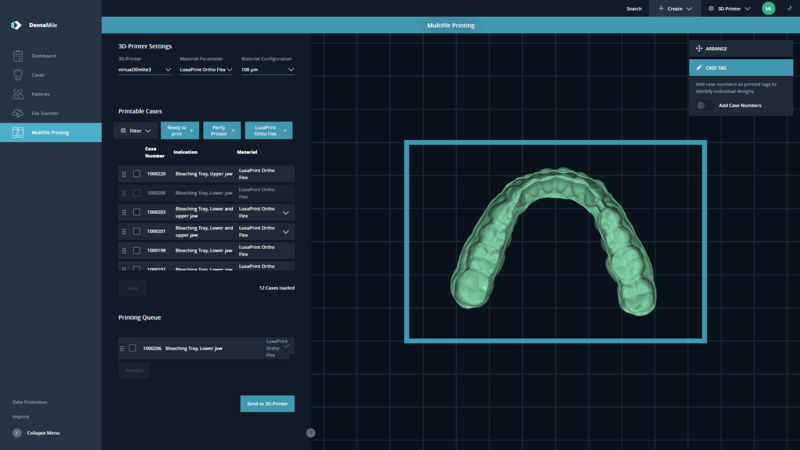Click the printer icon in top bar

[x=711, y=8]
